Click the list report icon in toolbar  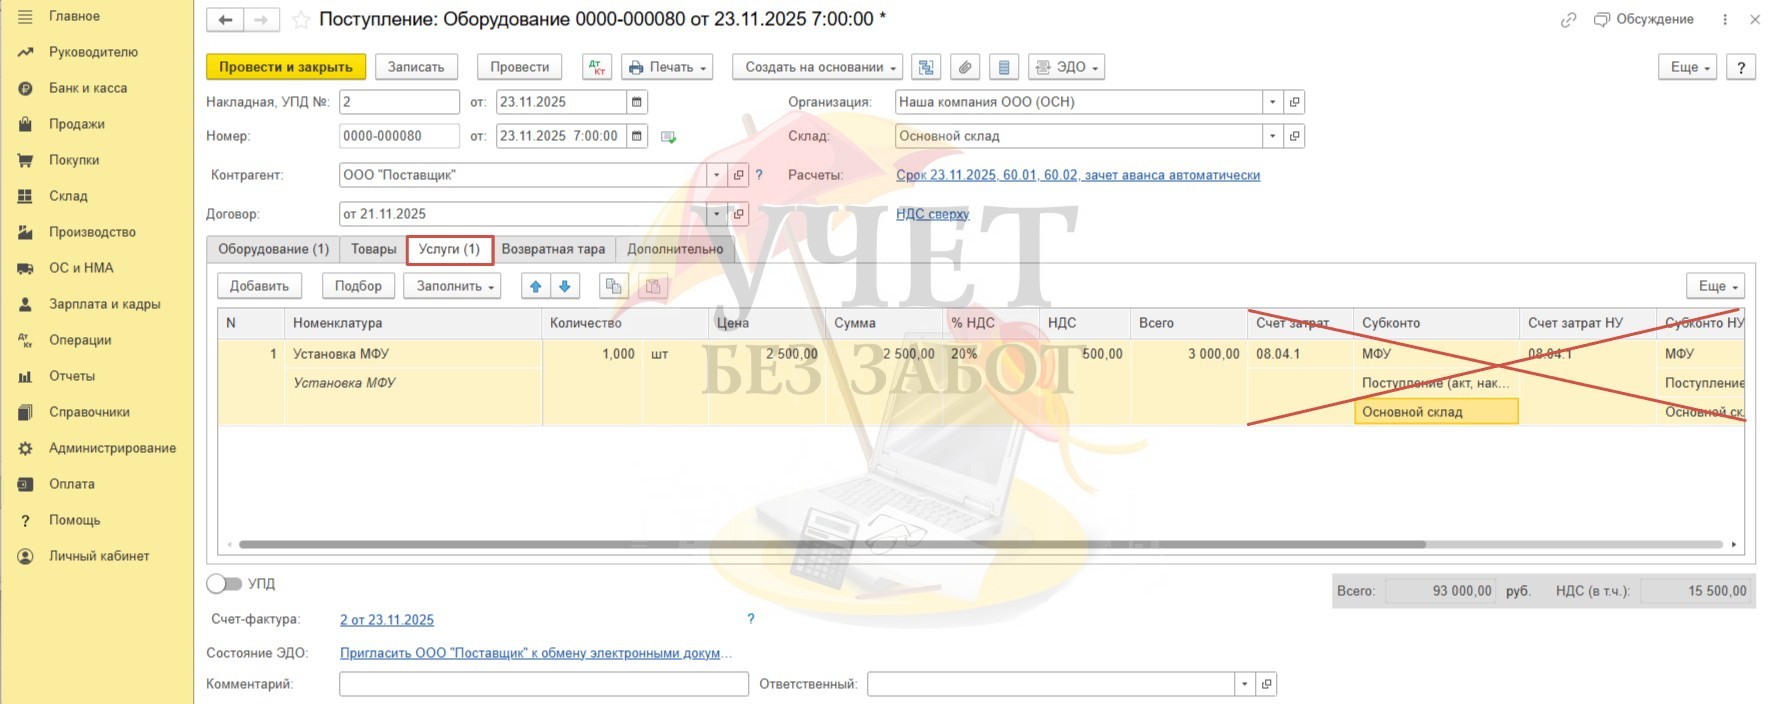1004,67
